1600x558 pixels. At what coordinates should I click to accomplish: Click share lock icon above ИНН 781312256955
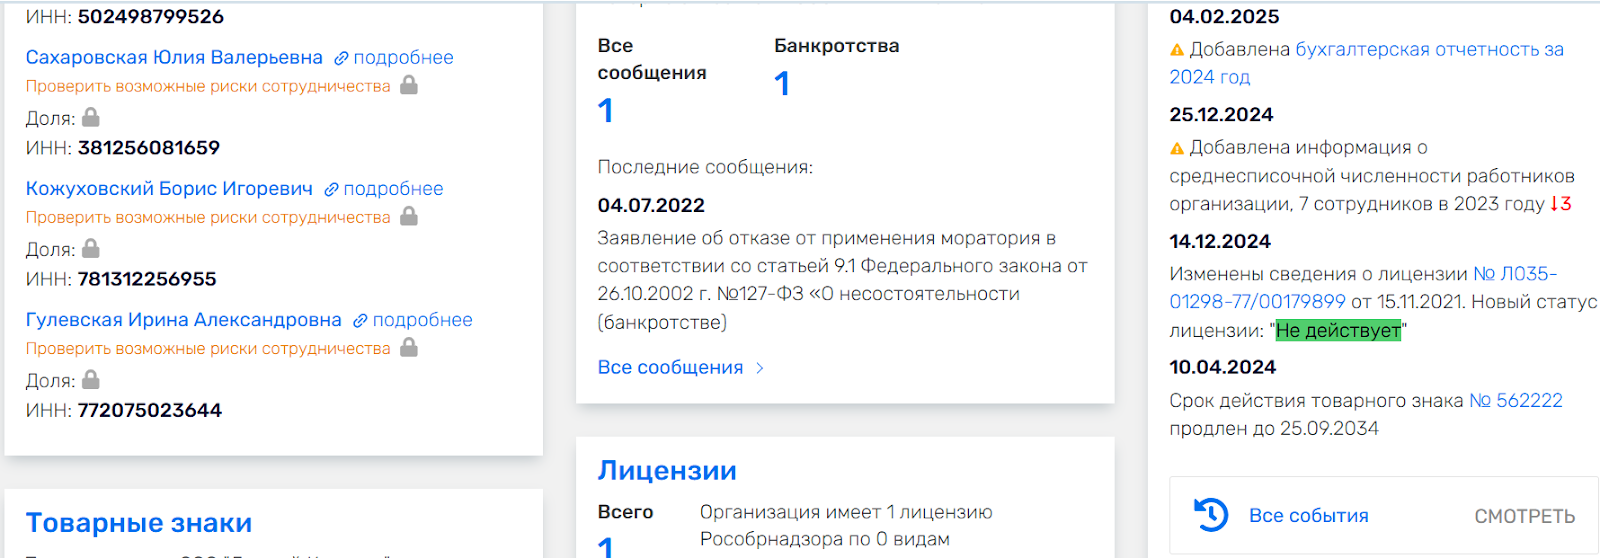pos(90,248)
